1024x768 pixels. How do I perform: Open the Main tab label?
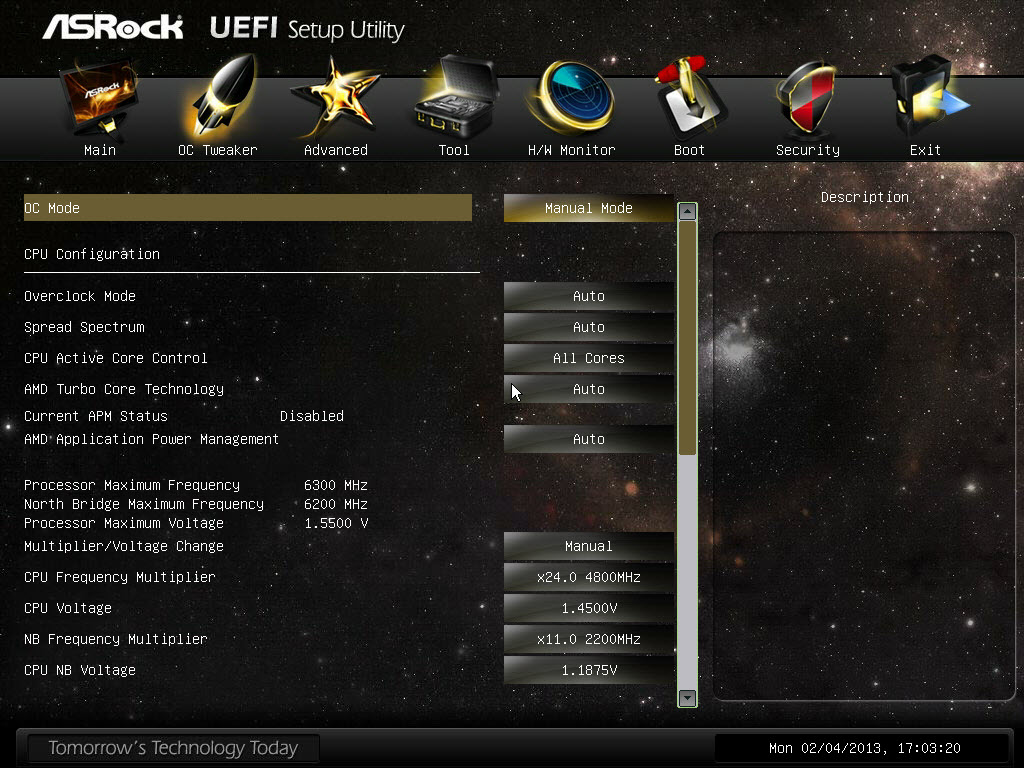(x=100, y=150)
